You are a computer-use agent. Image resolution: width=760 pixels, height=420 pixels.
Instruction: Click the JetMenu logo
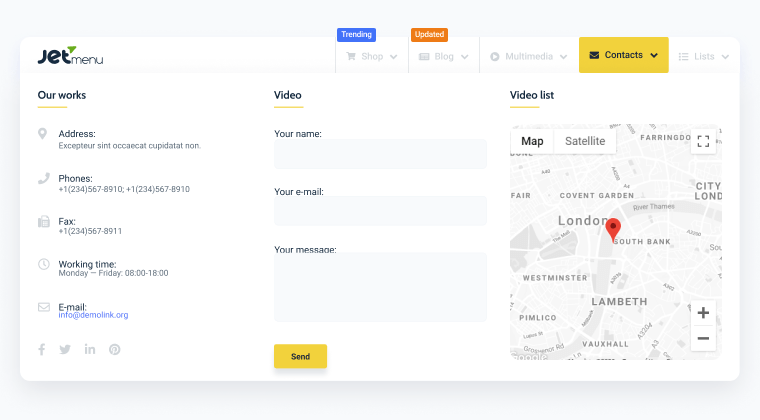point(70,56)
